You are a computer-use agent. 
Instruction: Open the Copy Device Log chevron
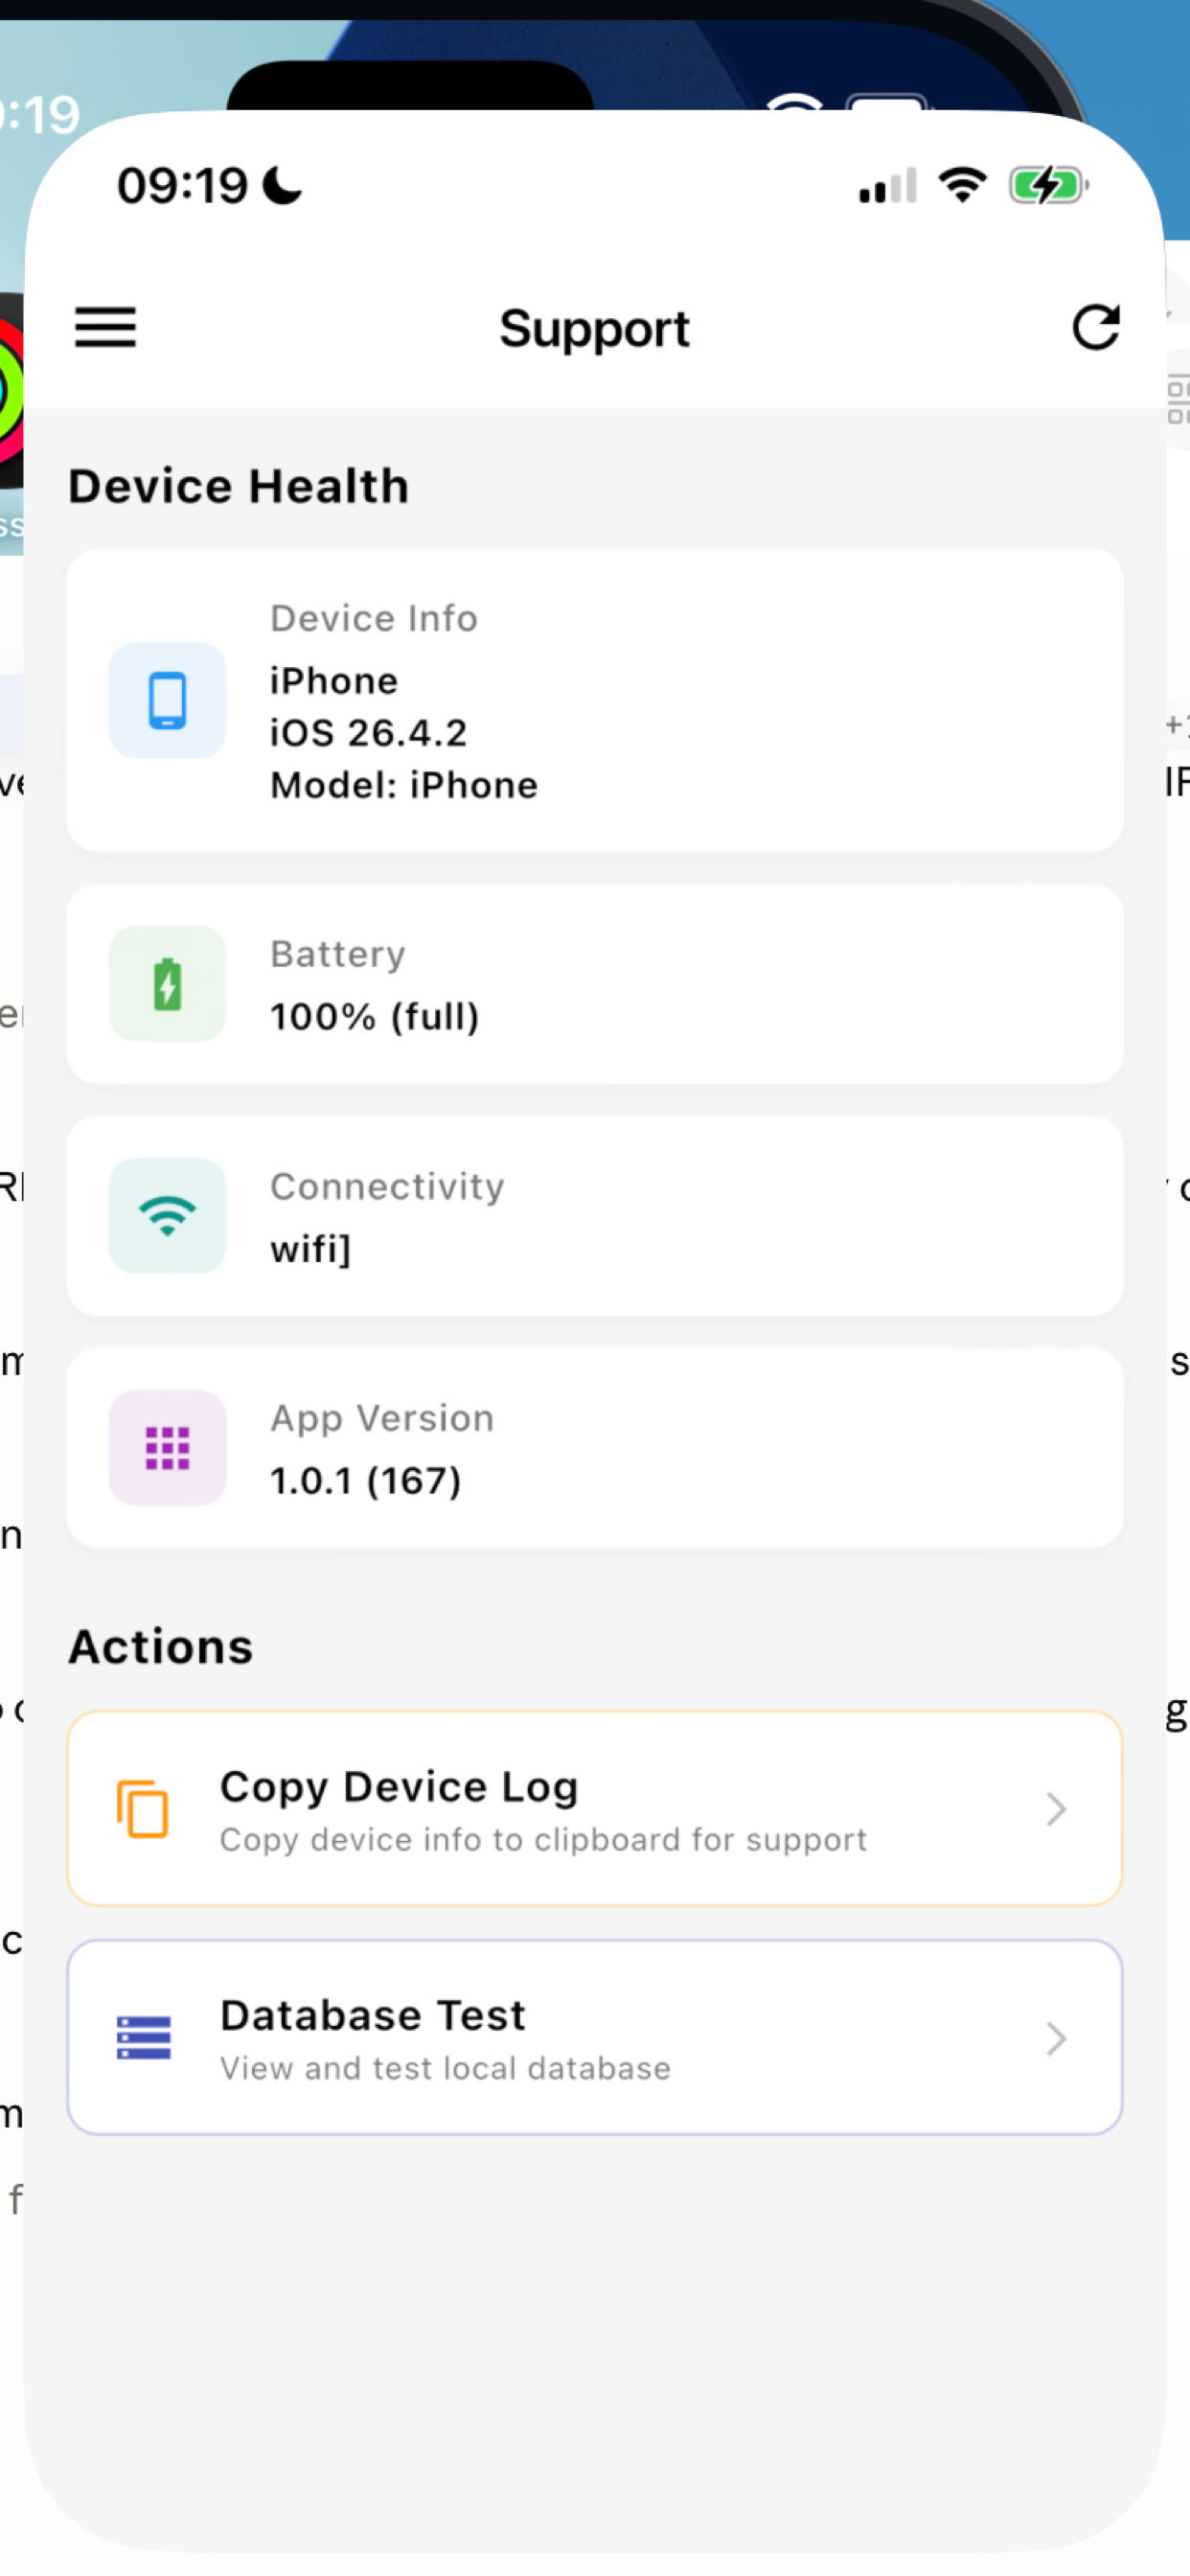(x=1056, y=1809)
